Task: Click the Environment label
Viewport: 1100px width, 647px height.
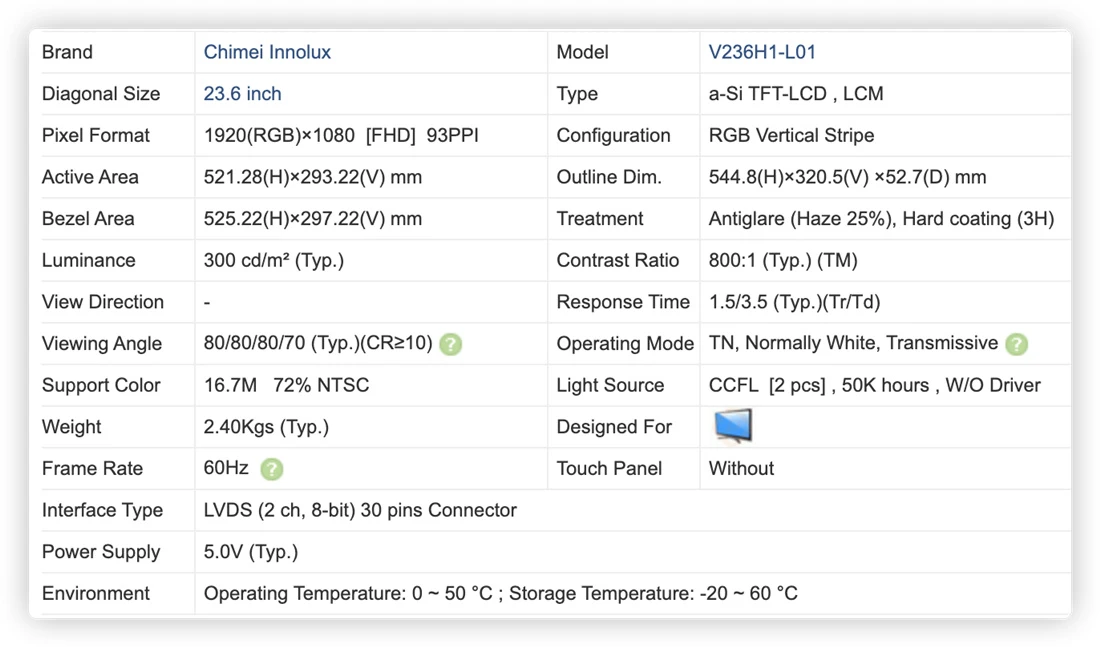Action: point(95,594)
